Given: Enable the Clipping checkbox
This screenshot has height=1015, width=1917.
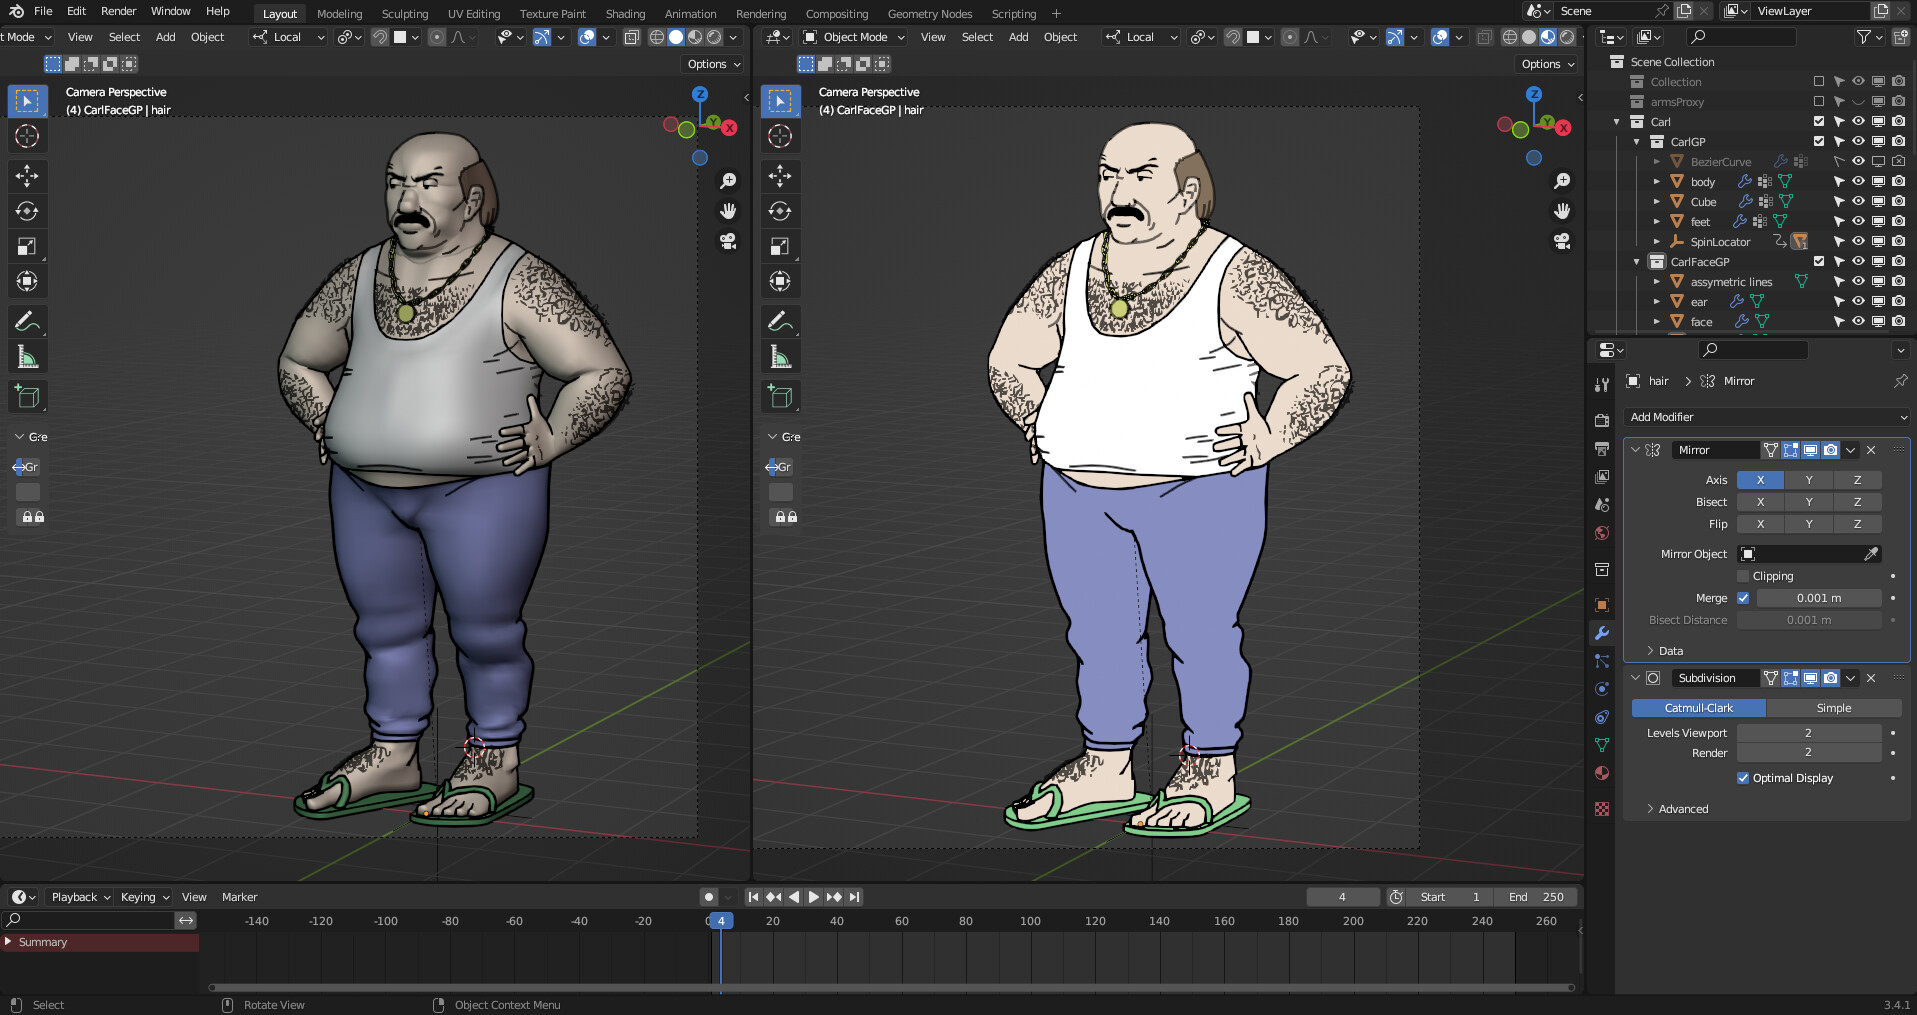Looking at the screenshot, I should click(1743, 576).
